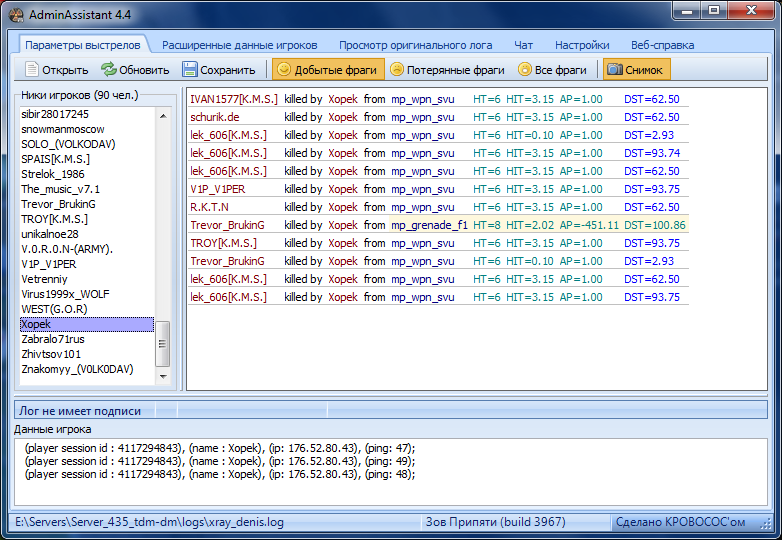This screenshot has height=540, width=782.
Task: Select player Strelok_1986
Action: point(87,174)
